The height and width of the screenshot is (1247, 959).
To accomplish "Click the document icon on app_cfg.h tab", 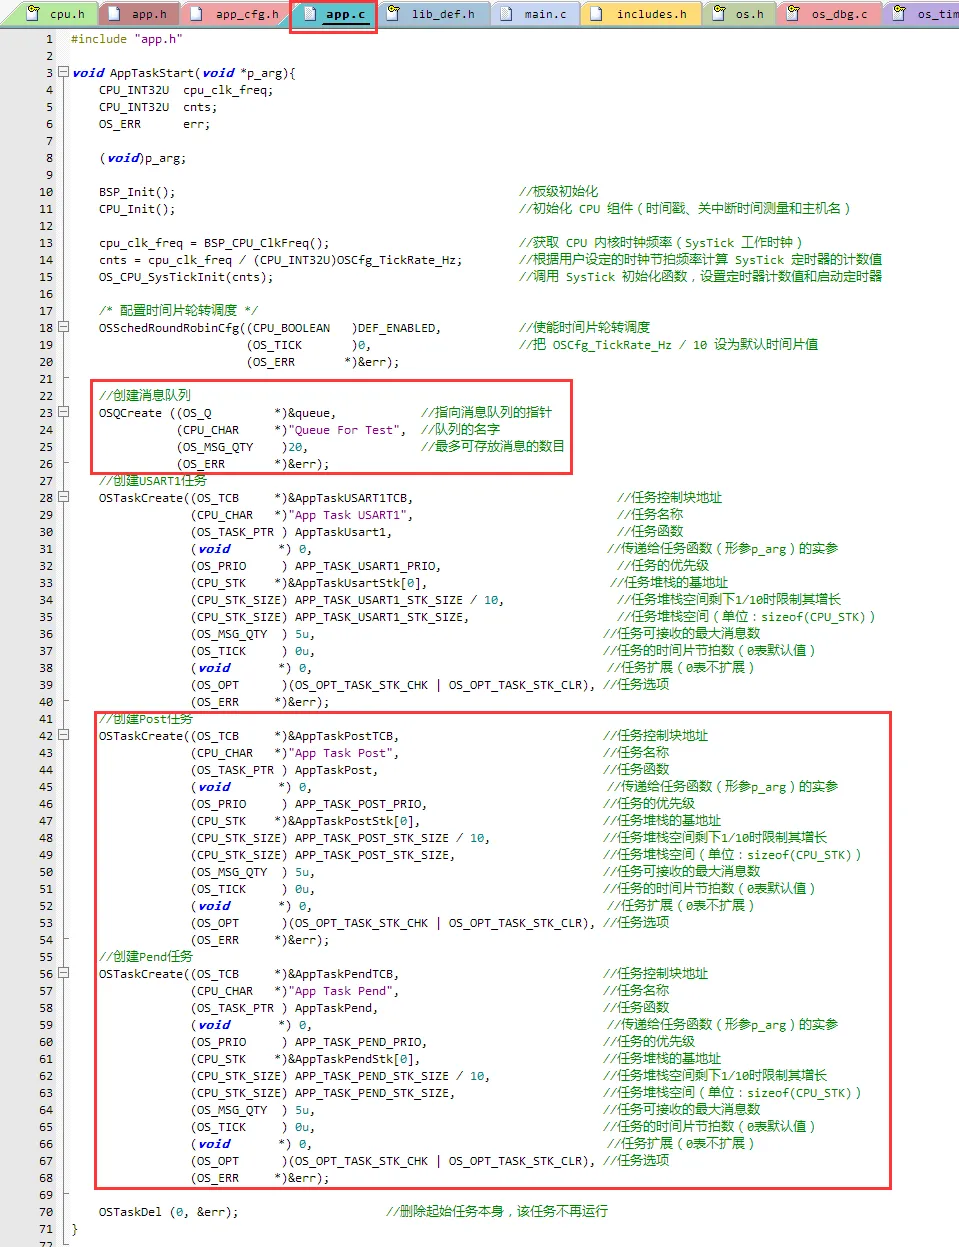I will [197, 14].
